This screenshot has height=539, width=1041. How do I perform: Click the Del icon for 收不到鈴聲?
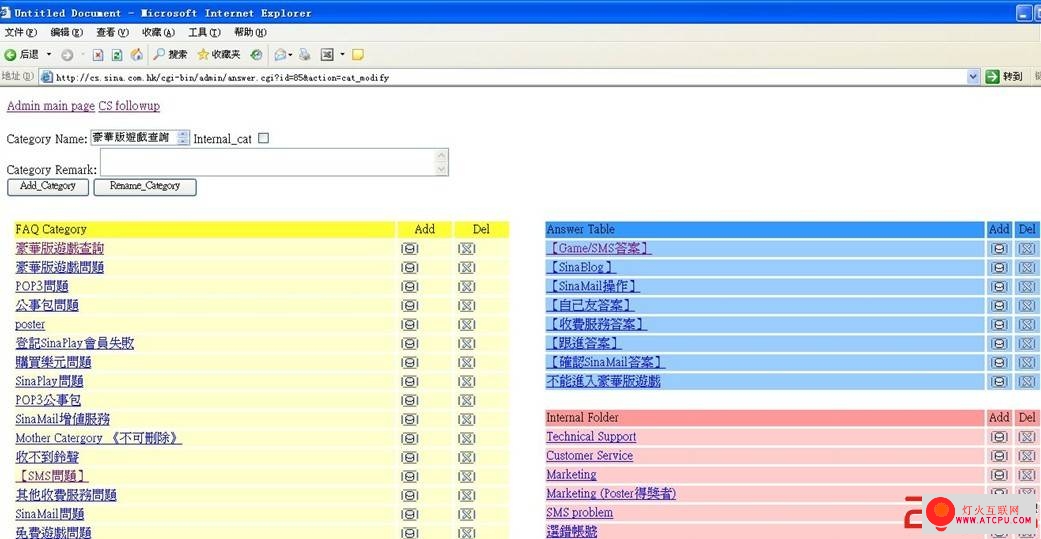pyautogui.click(x=467, y=457)
